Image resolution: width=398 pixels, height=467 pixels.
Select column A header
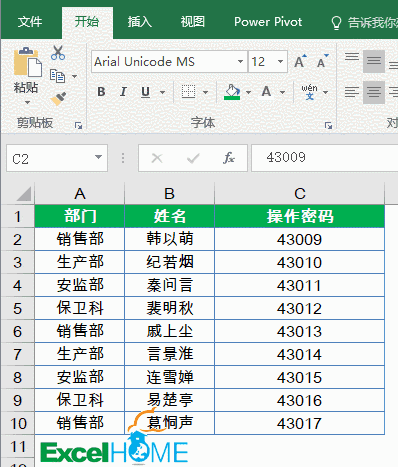[x=80, y=193]
